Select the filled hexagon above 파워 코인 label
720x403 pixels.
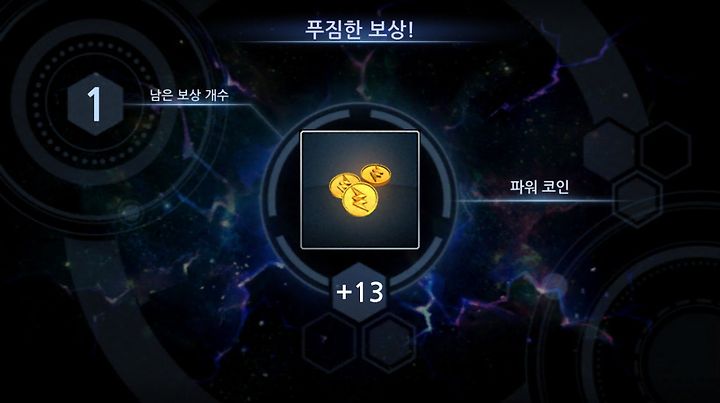(x=610, y=150)
